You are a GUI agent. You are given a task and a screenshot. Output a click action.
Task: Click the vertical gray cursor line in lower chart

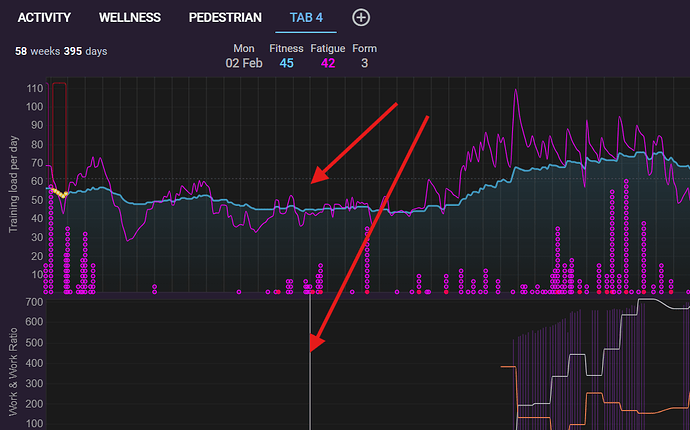point(310,361)
